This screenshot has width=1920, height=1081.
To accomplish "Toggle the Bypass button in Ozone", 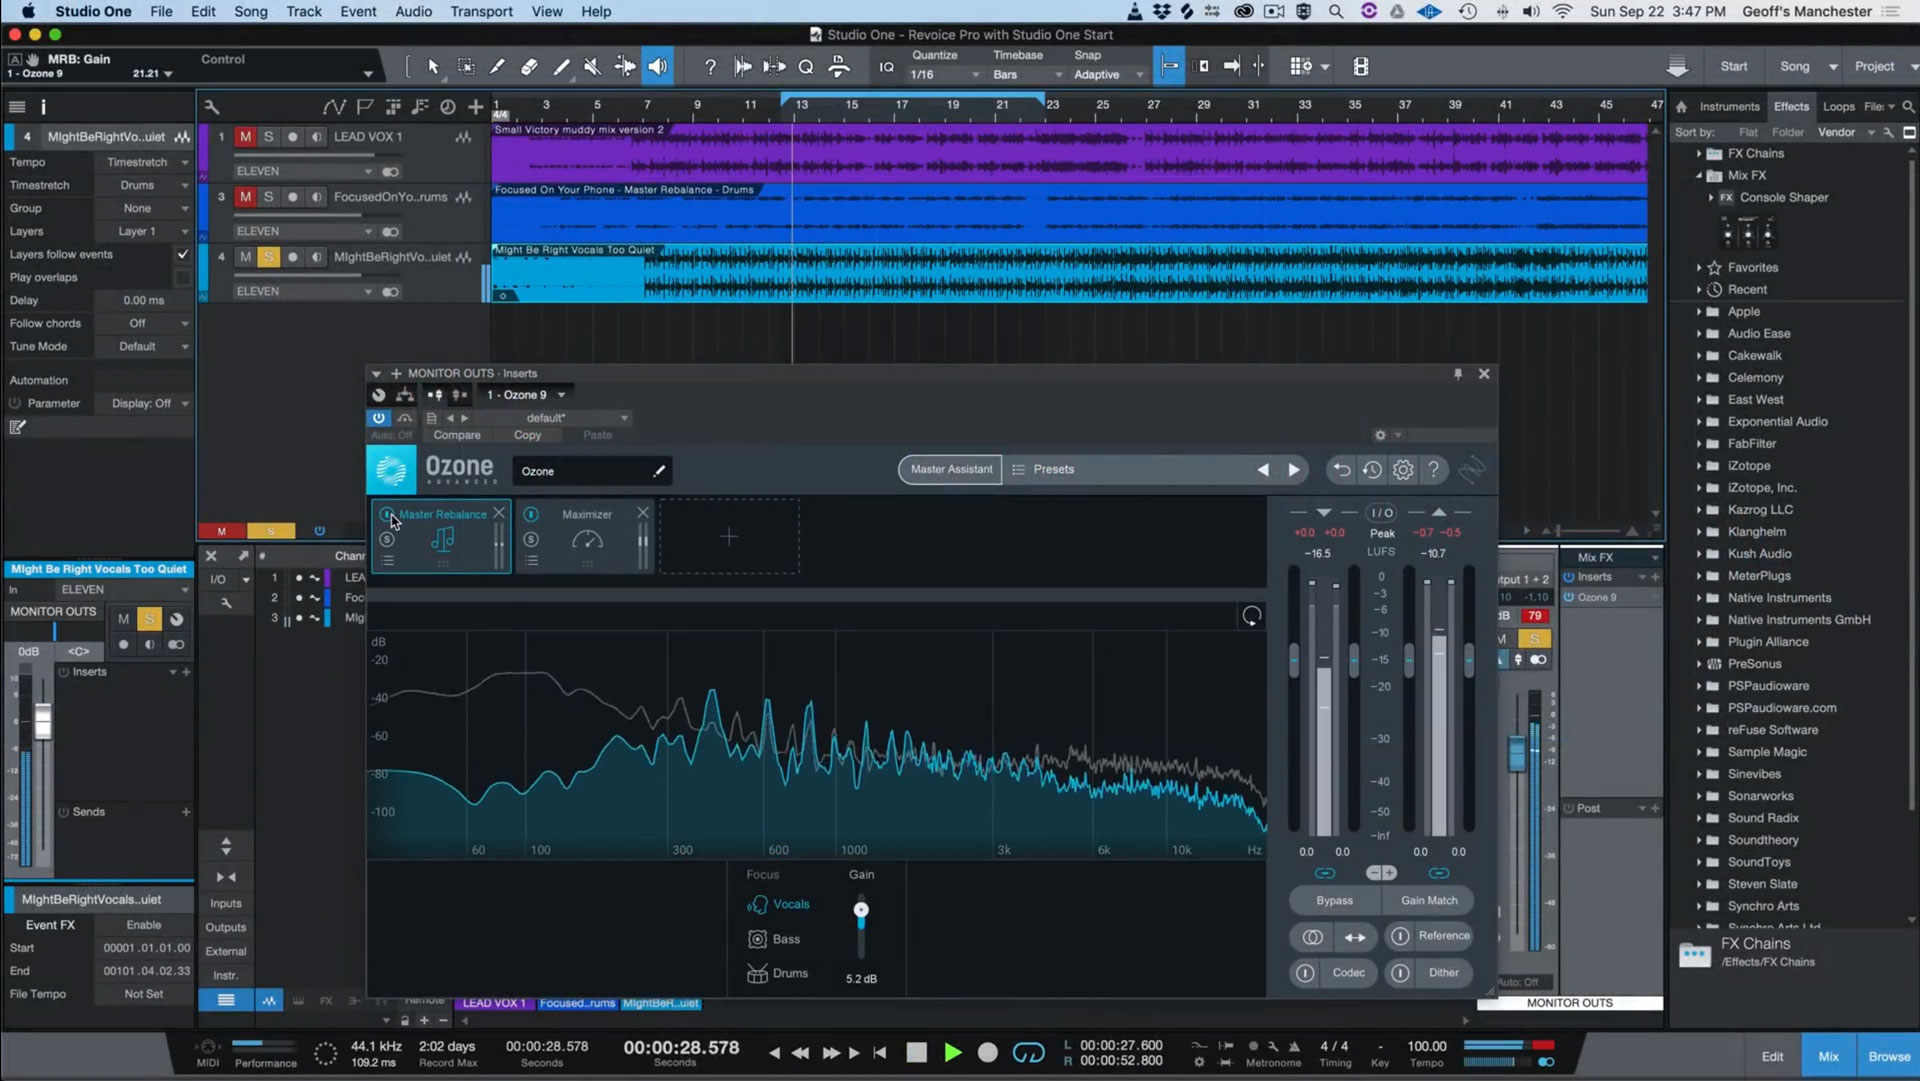I will coord(1333,900).
